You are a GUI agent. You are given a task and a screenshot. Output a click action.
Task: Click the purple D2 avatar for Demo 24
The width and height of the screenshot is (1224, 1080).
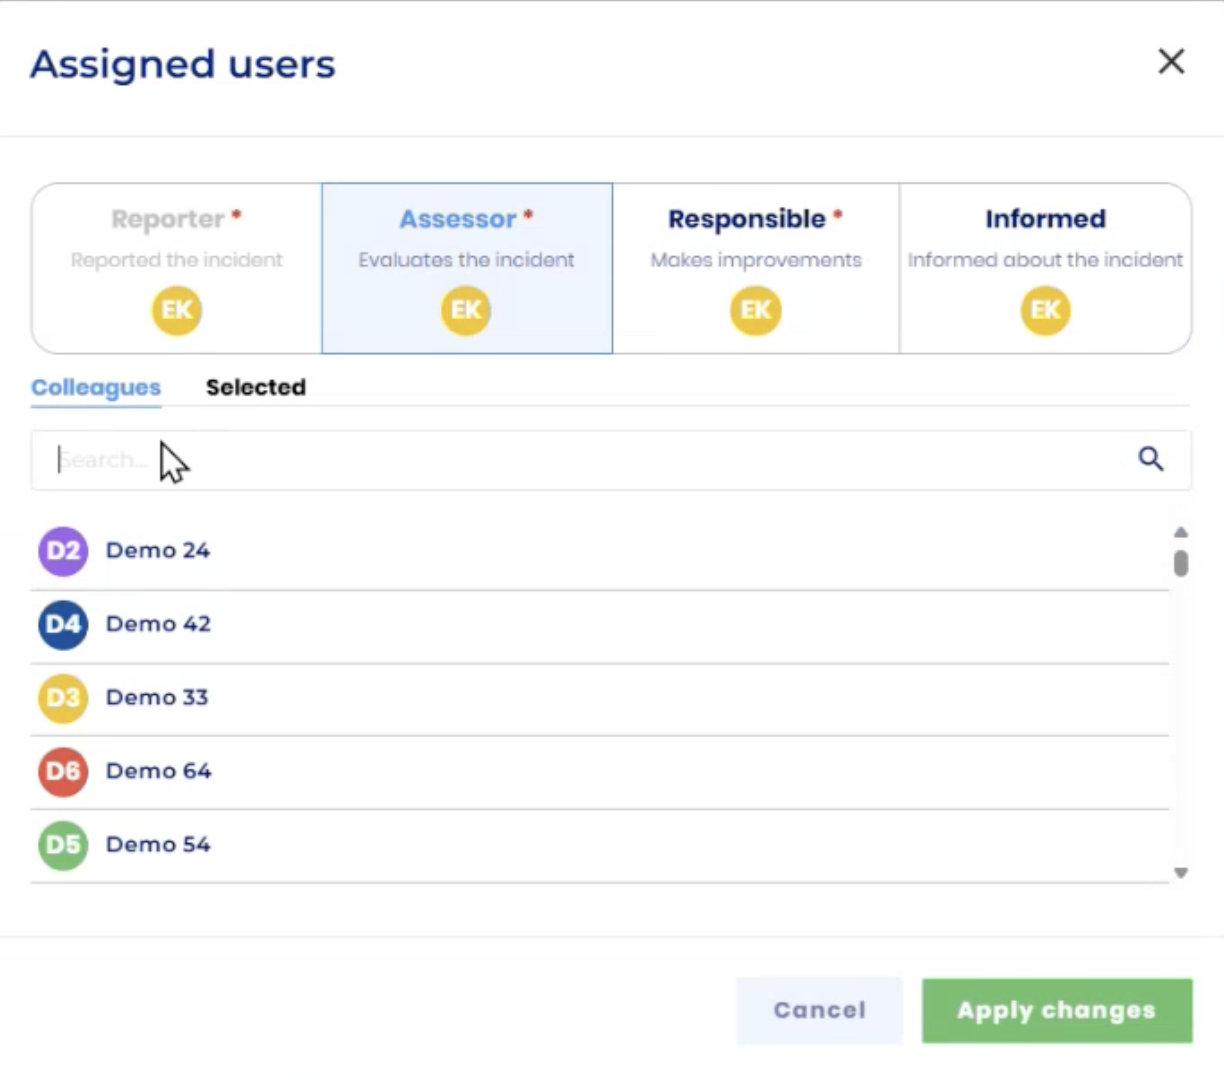pyautogui.click(x=63, y=551)
